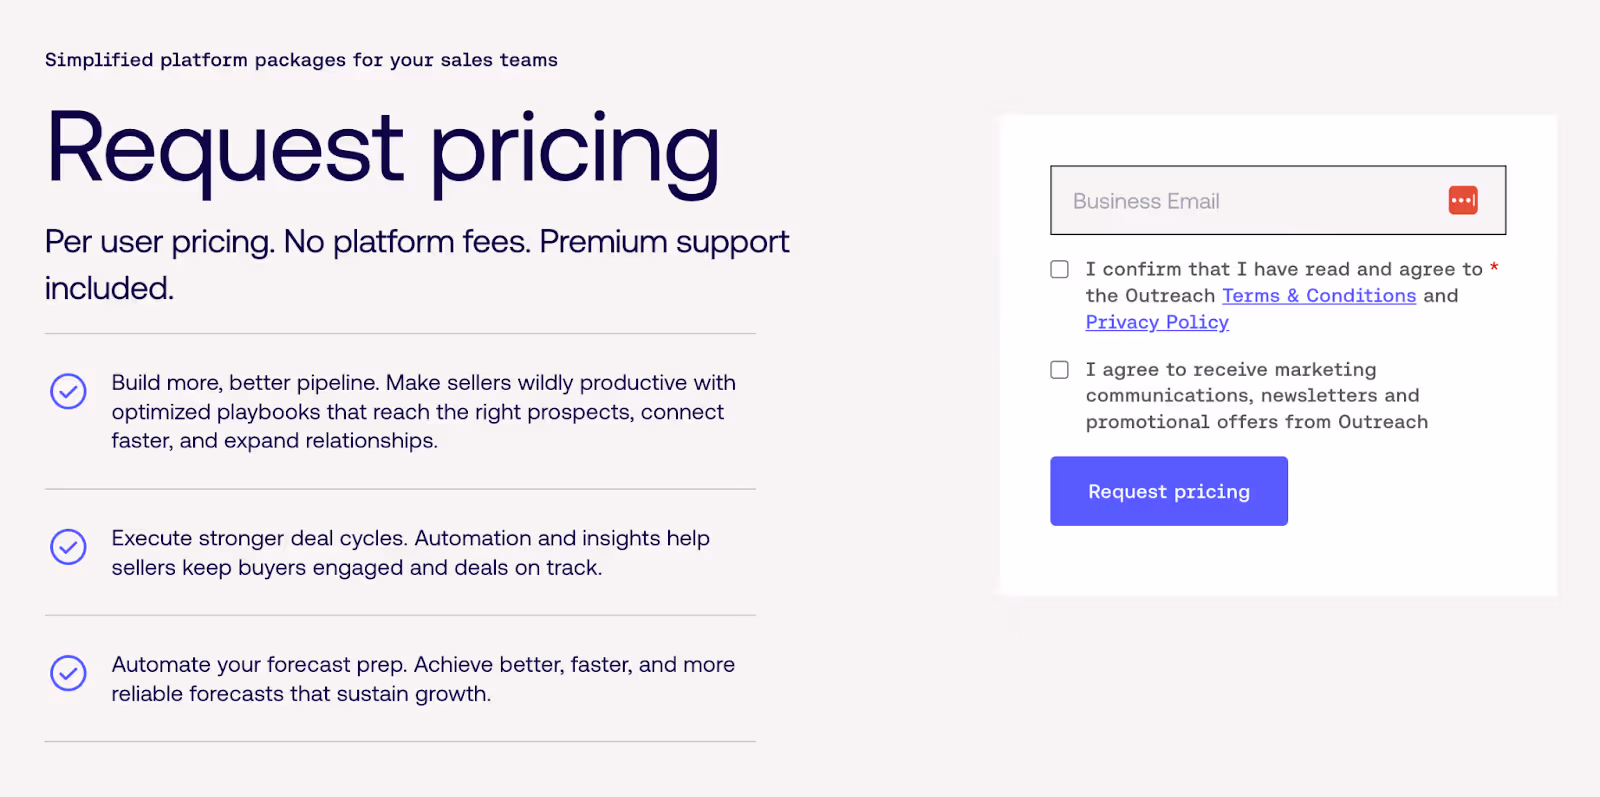Open the Privacy Policy link
1600x797 pixels.
click(x=1156, y=322)
